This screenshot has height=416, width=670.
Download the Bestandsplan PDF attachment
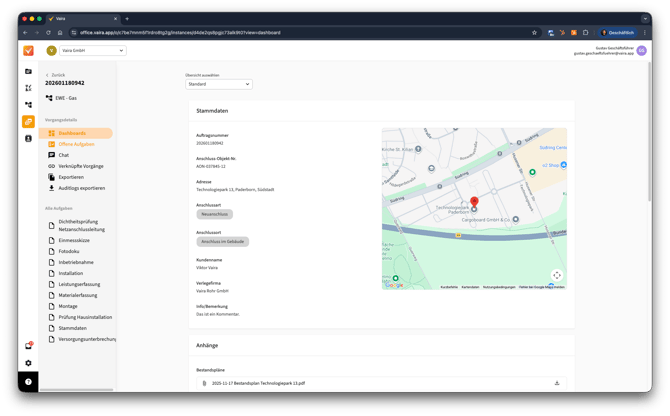[557, 383]
